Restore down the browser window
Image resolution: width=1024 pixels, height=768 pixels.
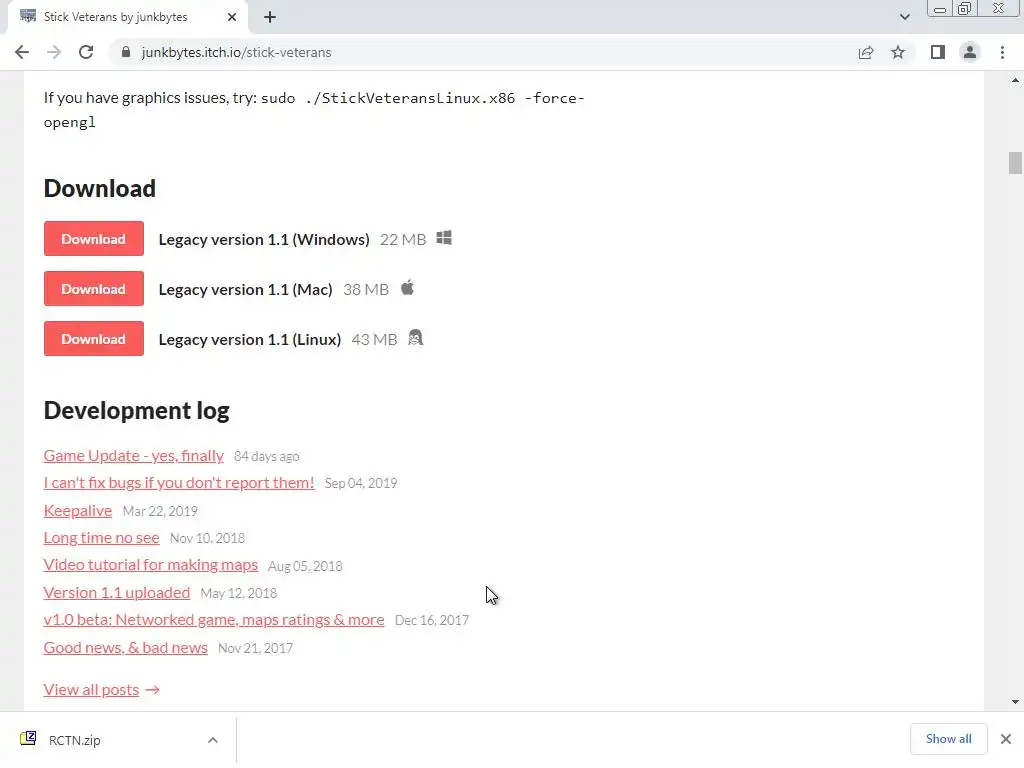[964, 9]
